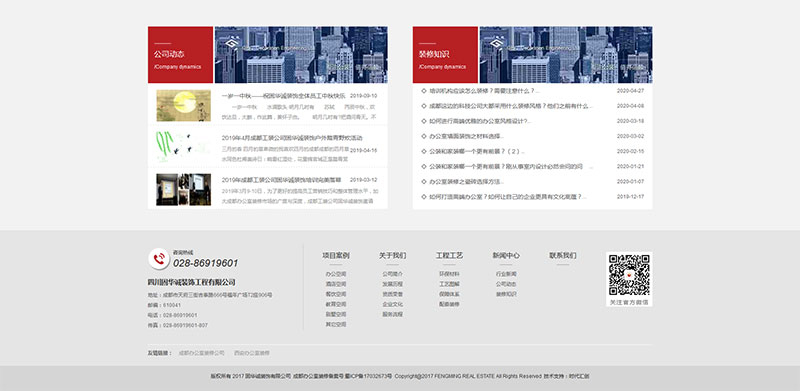The width and height of the screenshot is (800, 391).
Task: Select 联系我们 in footer navigation
Action: pos(563,255)
